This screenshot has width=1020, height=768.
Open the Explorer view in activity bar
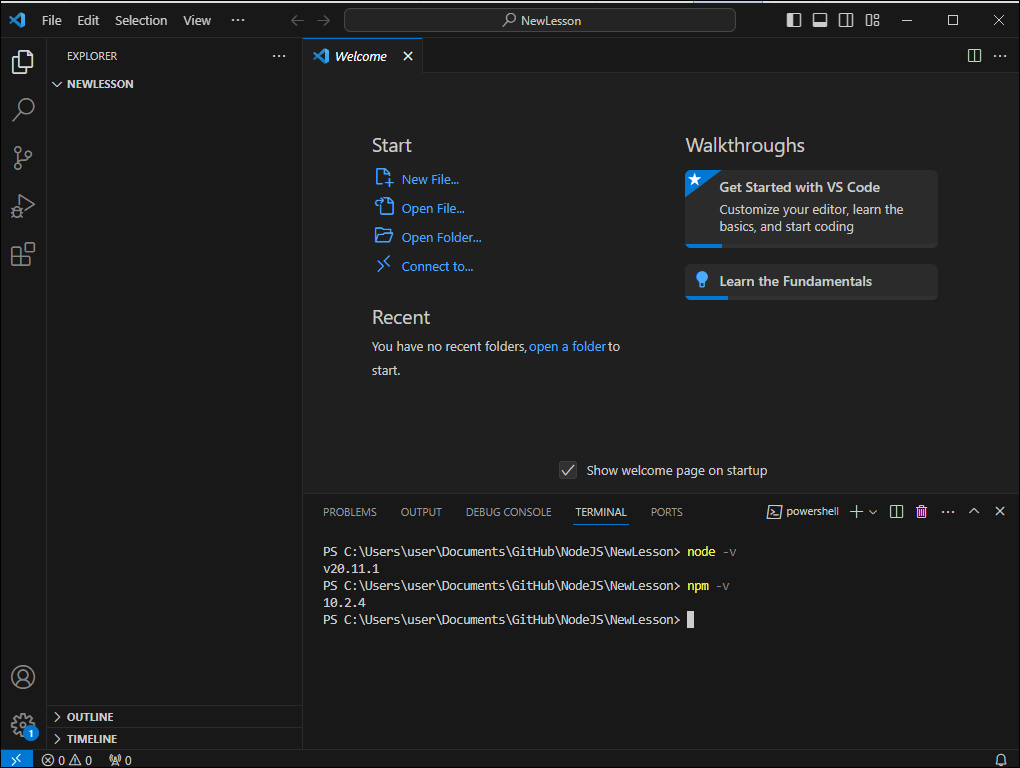[x=23, y=62]
